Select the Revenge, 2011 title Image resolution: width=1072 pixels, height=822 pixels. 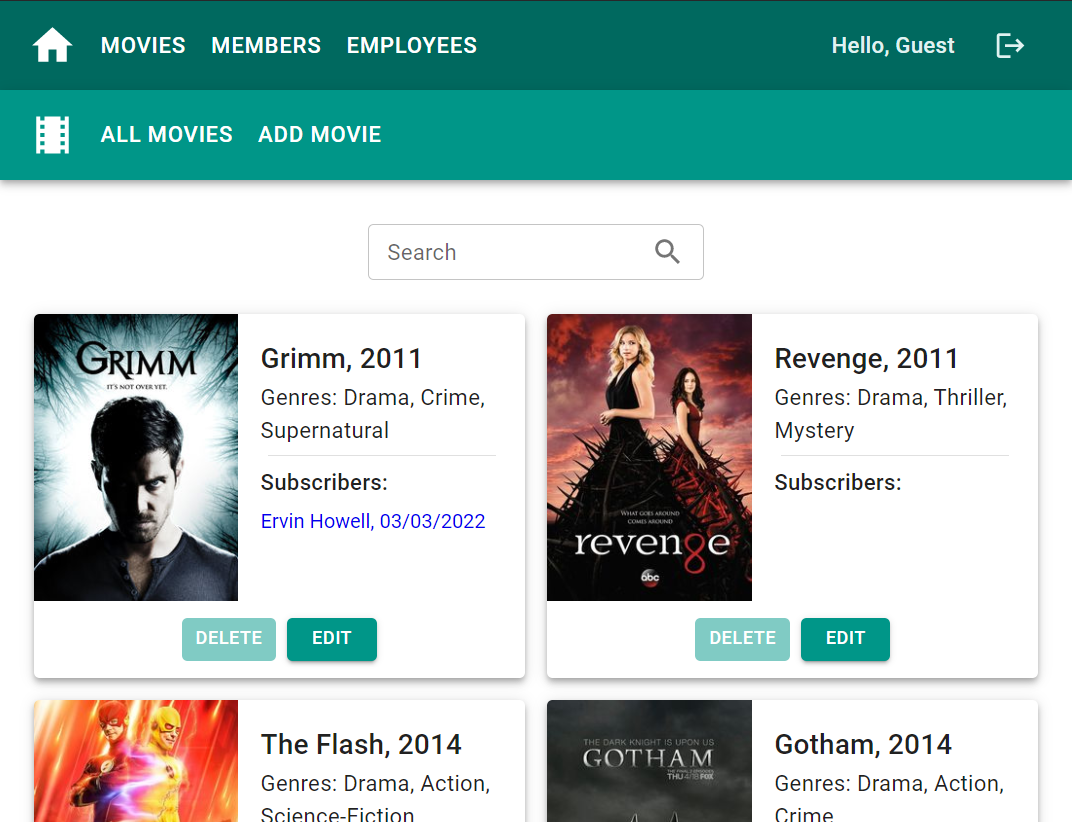(866, 358)
